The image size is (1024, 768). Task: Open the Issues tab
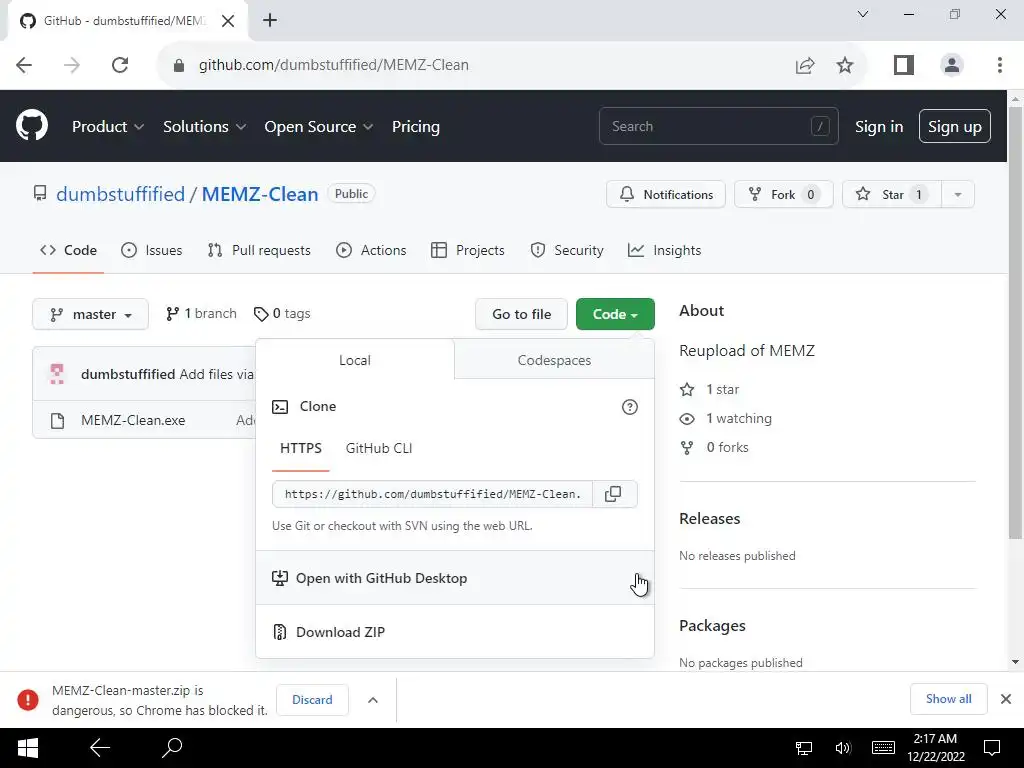pos(152,251)
